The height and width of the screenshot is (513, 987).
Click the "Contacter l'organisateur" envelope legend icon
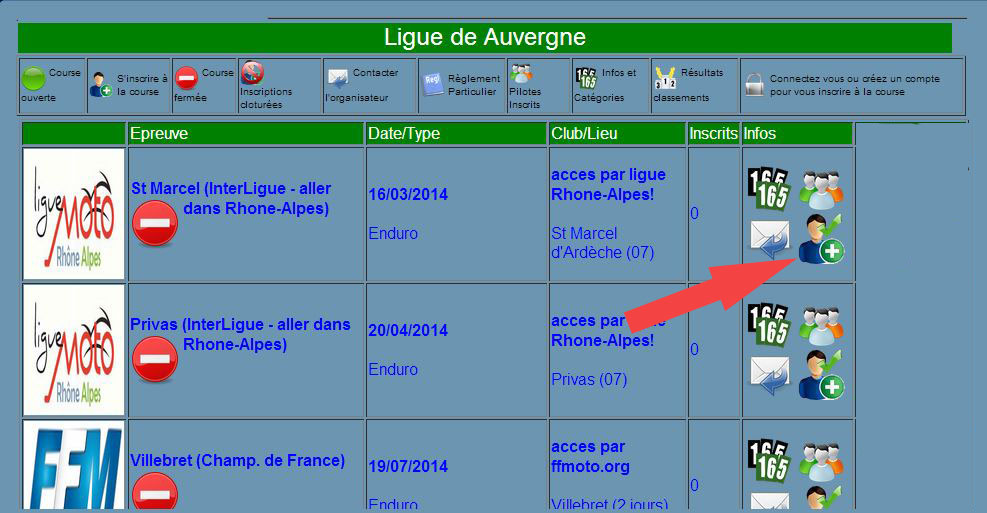(x=338, y=79)
